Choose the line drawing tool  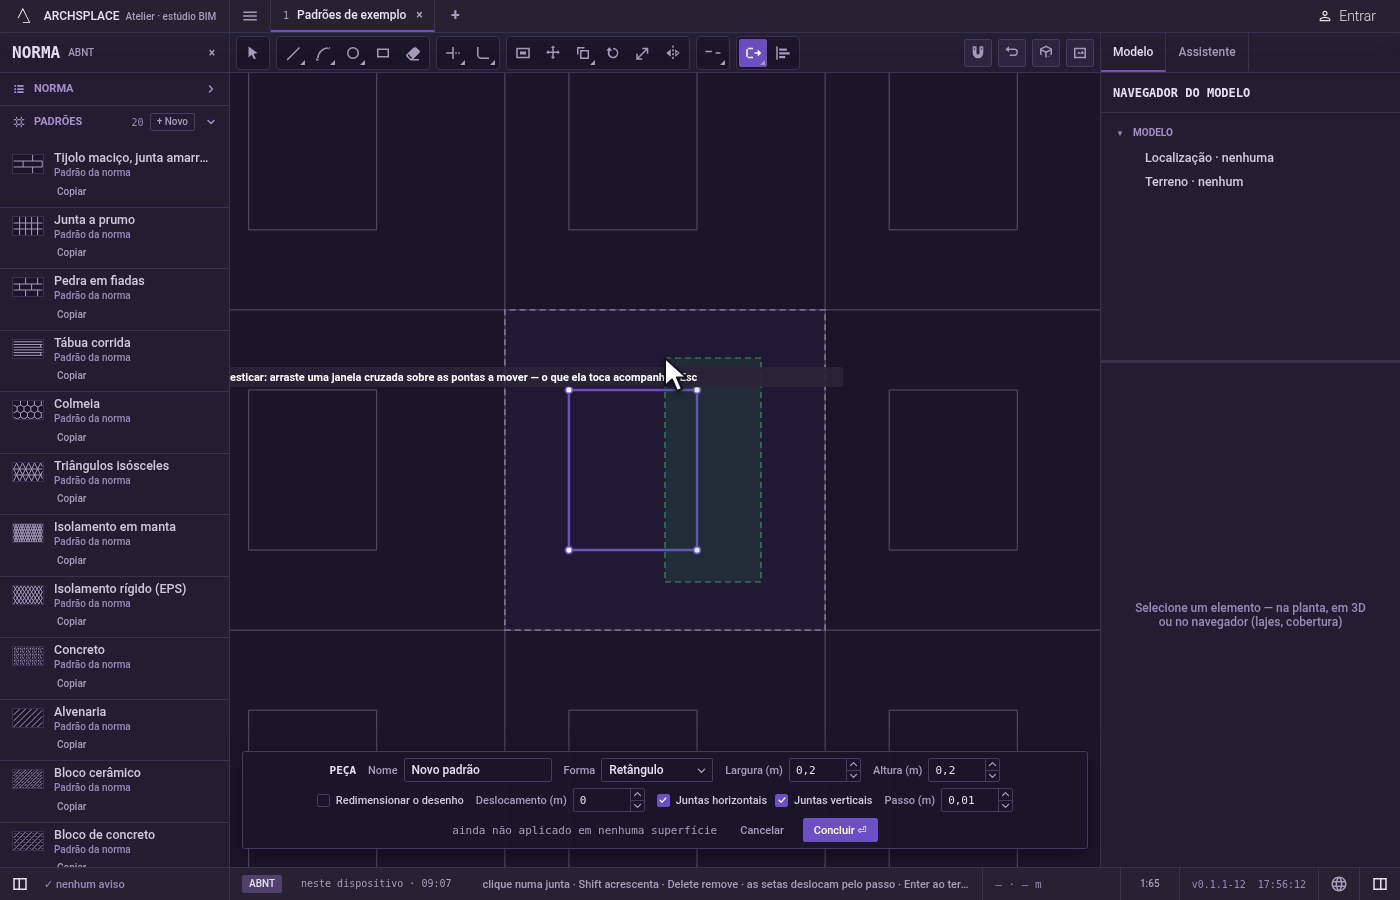click(293, 53)
